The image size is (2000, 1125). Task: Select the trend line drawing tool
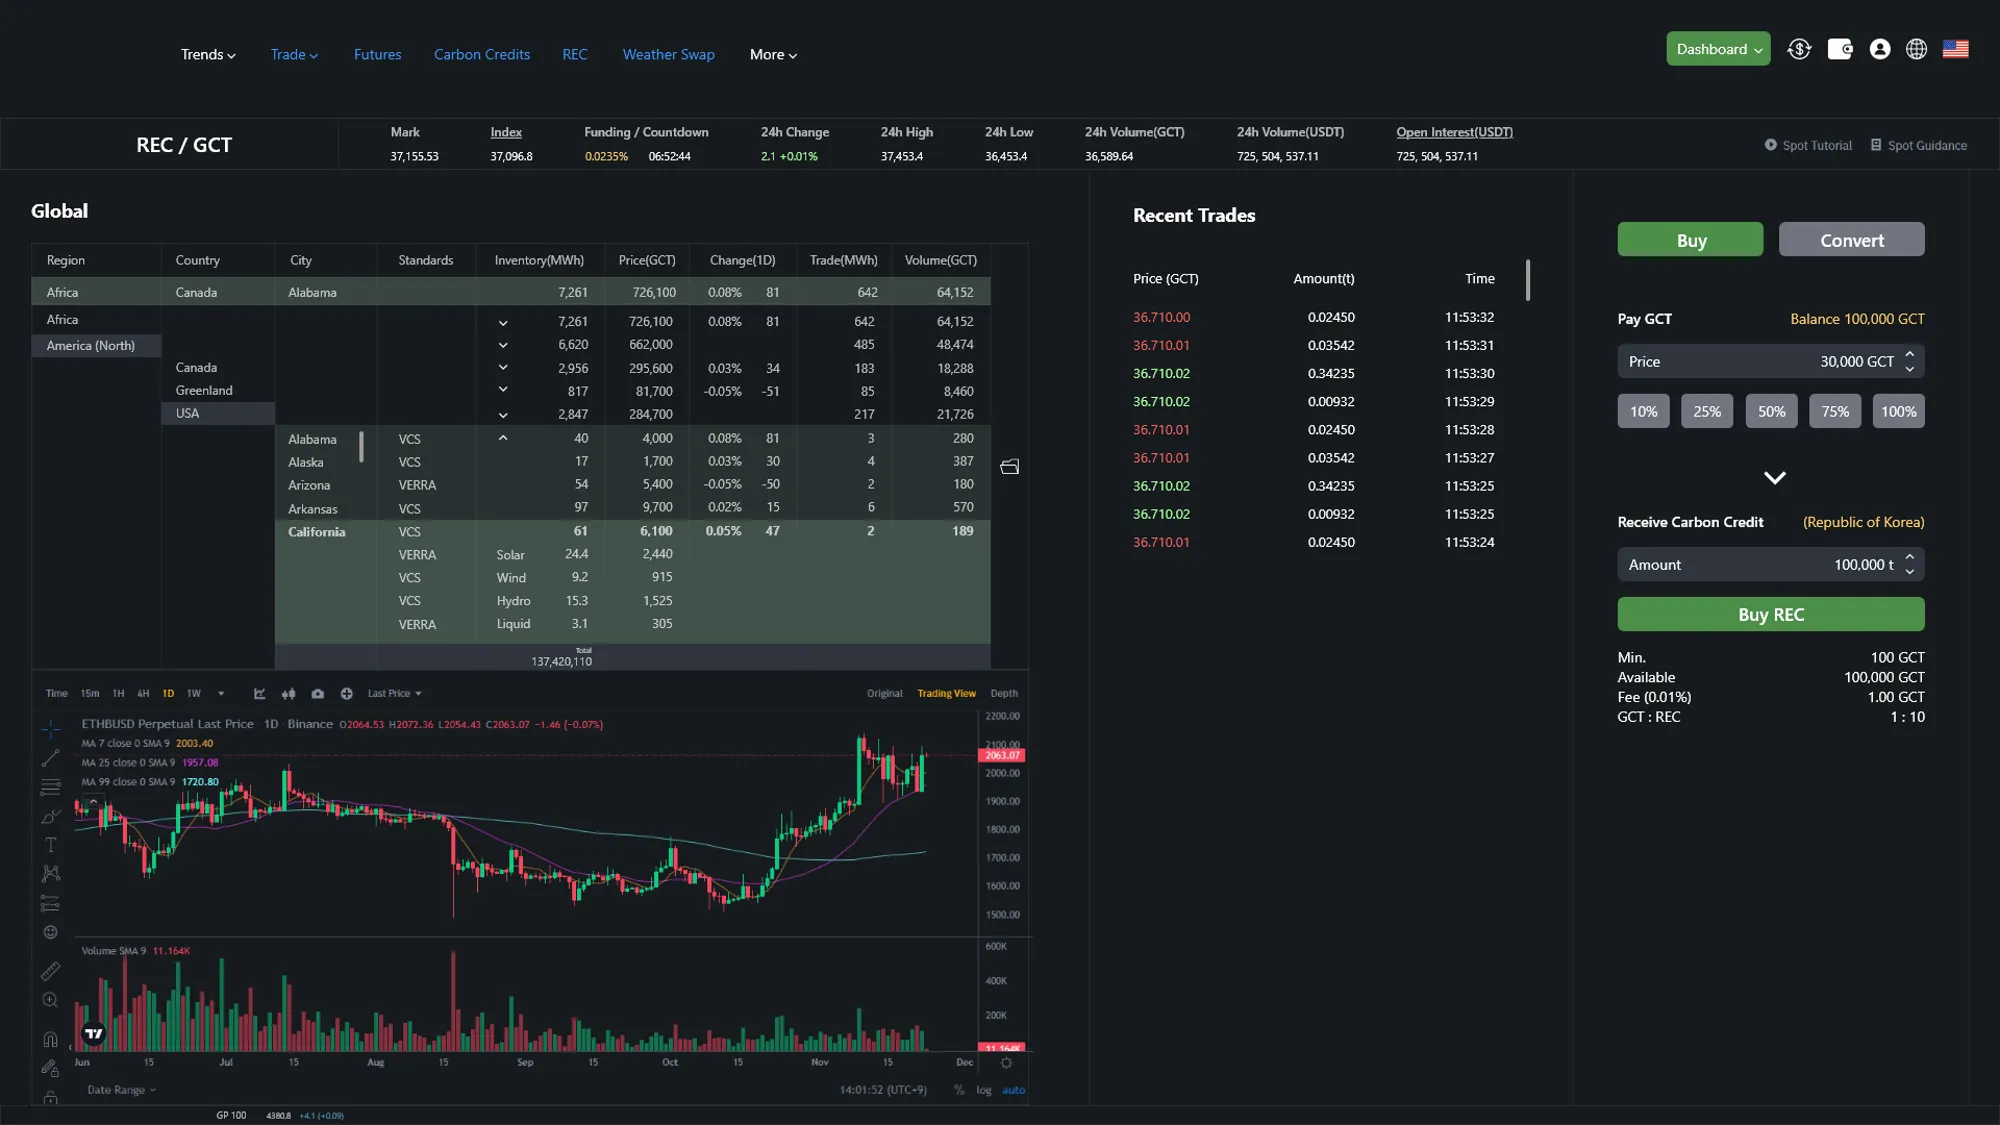click(x=50, y=759)
